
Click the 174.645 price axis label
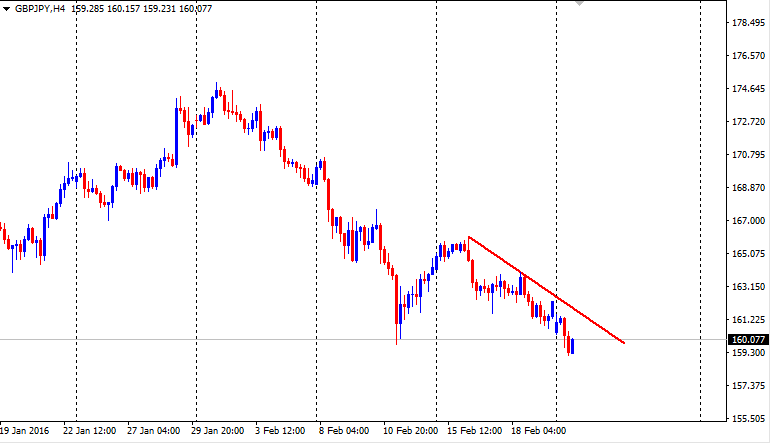click(x=748, y=89)
